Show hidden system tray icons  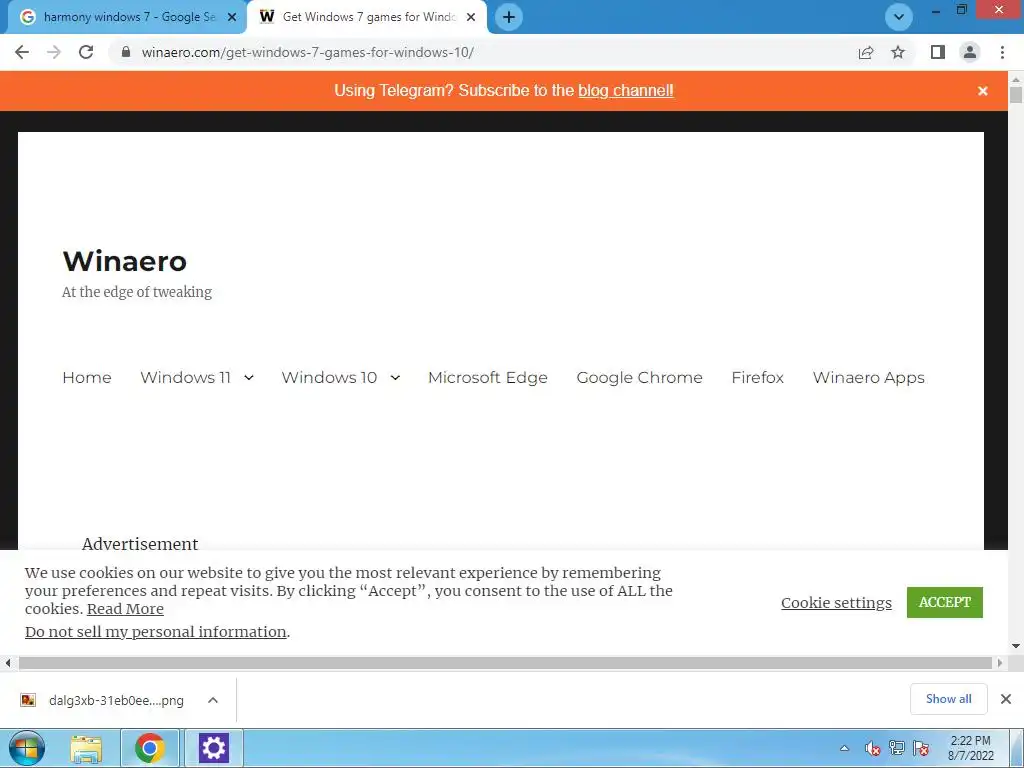click(844, 748)
